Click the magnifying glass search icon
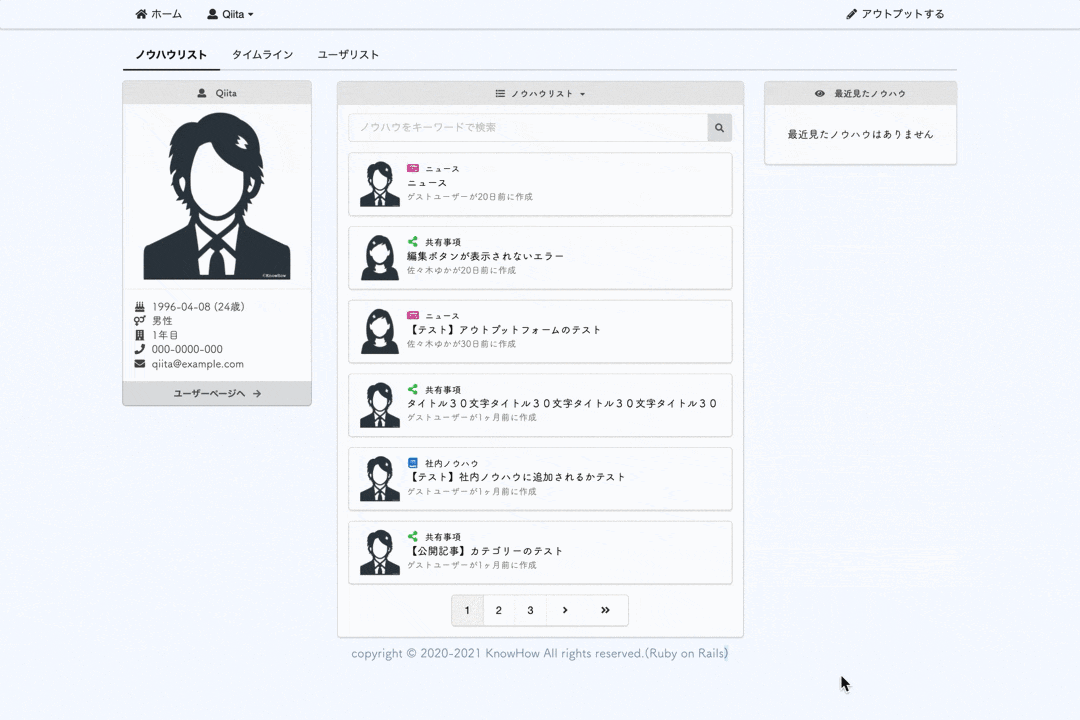The image size is (1080, 720). pos(719,128)
